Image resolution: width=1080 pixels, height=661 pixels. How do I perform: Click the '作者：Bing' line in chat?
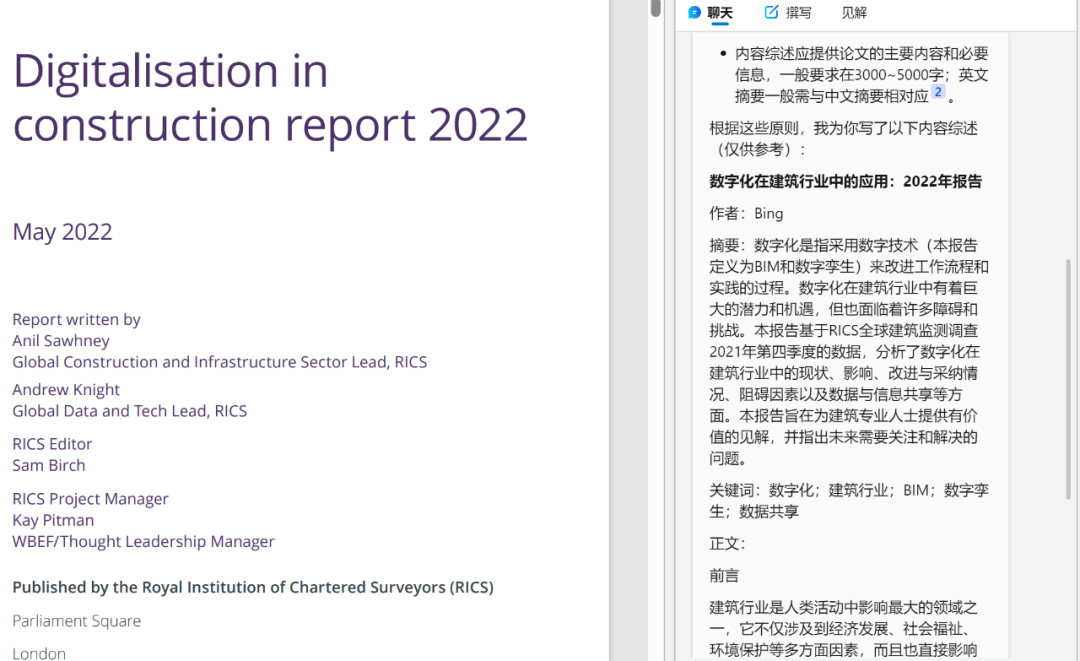tap(746, 213)
